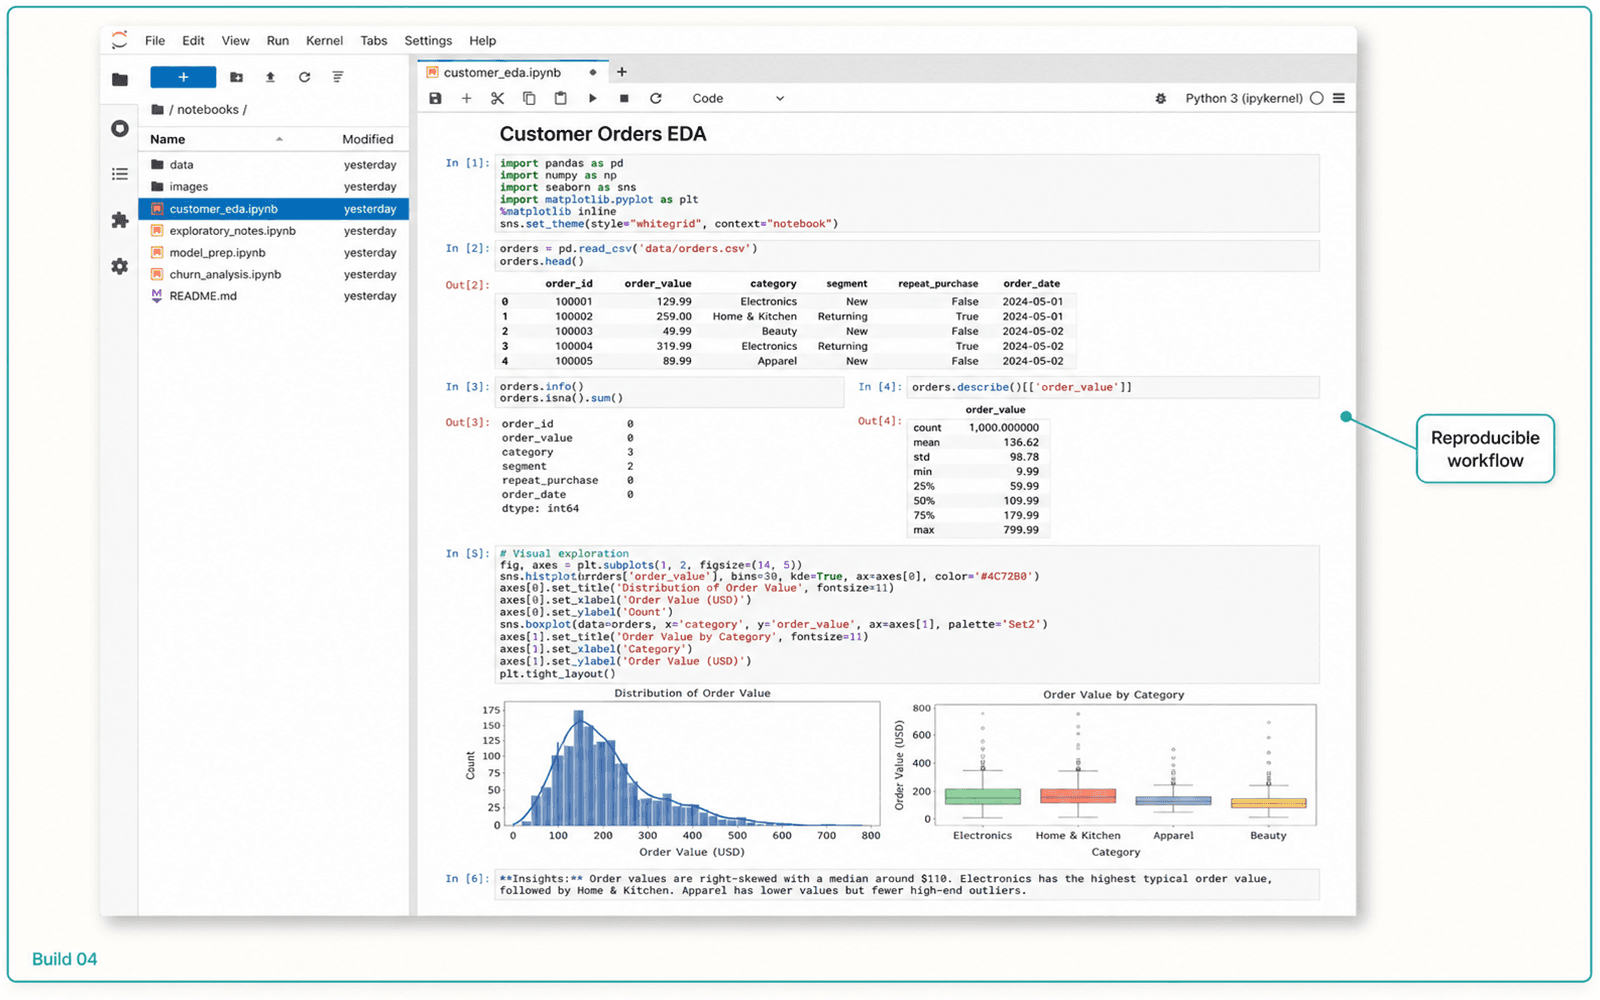
Task: Restart the kernel icon in notebook toolbar
Action: tap(656, 98)
